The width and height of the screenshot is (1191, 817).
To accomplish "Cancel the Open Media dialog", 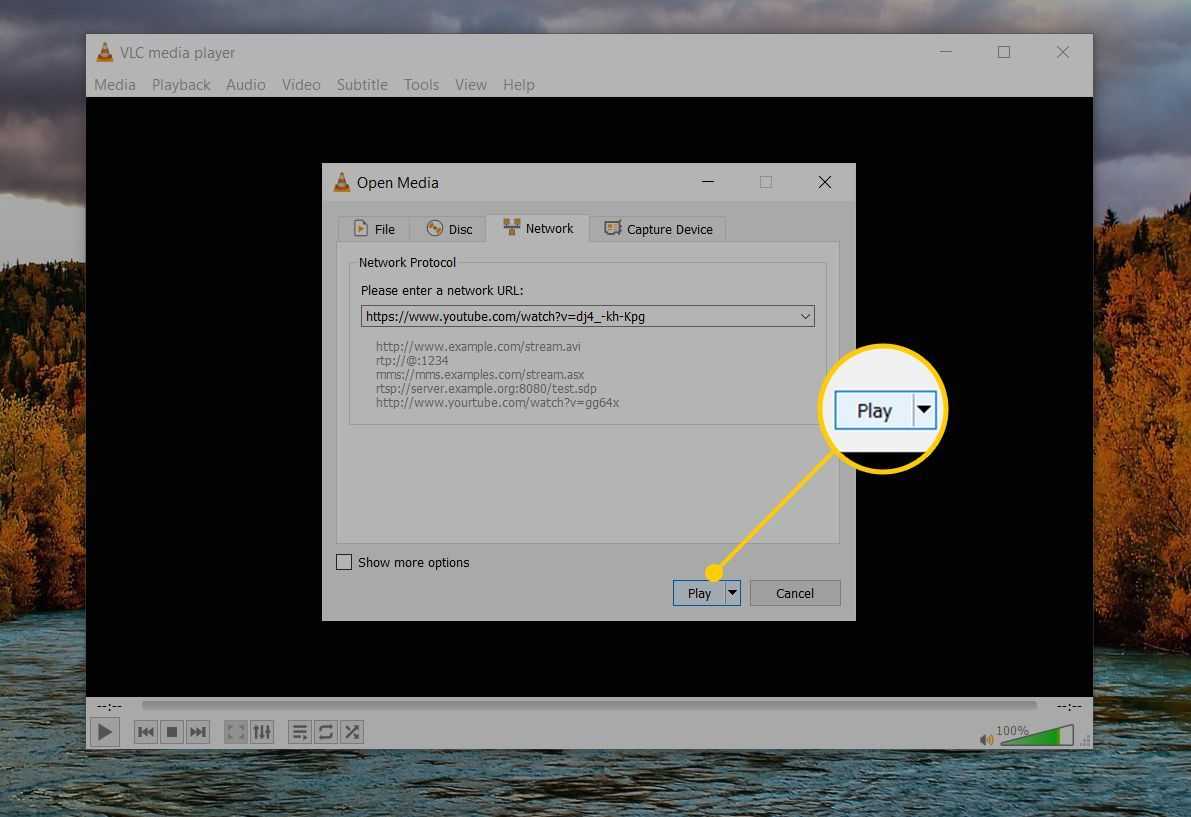I will pyautogui.click(x=795, y=594).
